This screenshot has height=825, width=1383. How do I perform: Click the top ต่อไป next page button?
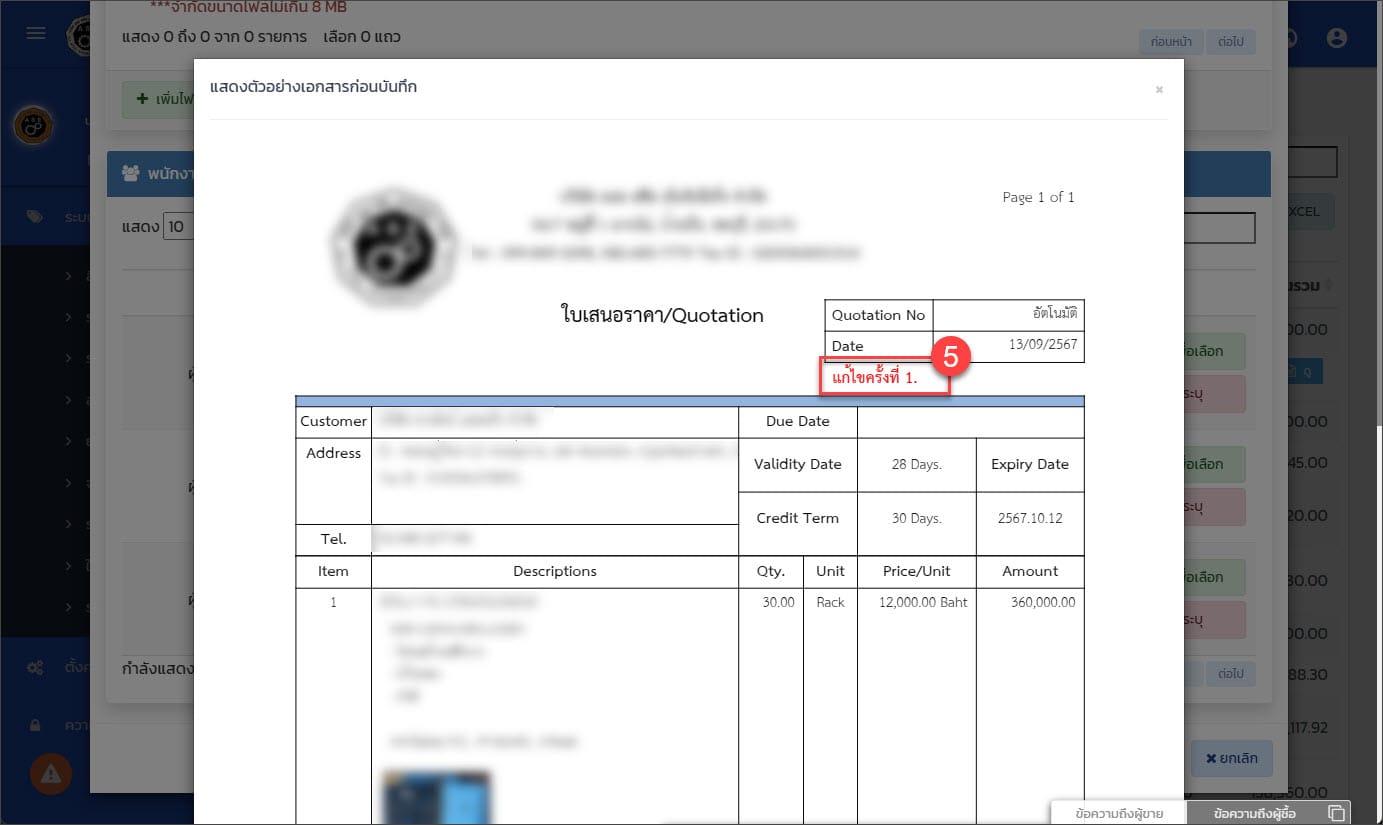click(1230, 42)
